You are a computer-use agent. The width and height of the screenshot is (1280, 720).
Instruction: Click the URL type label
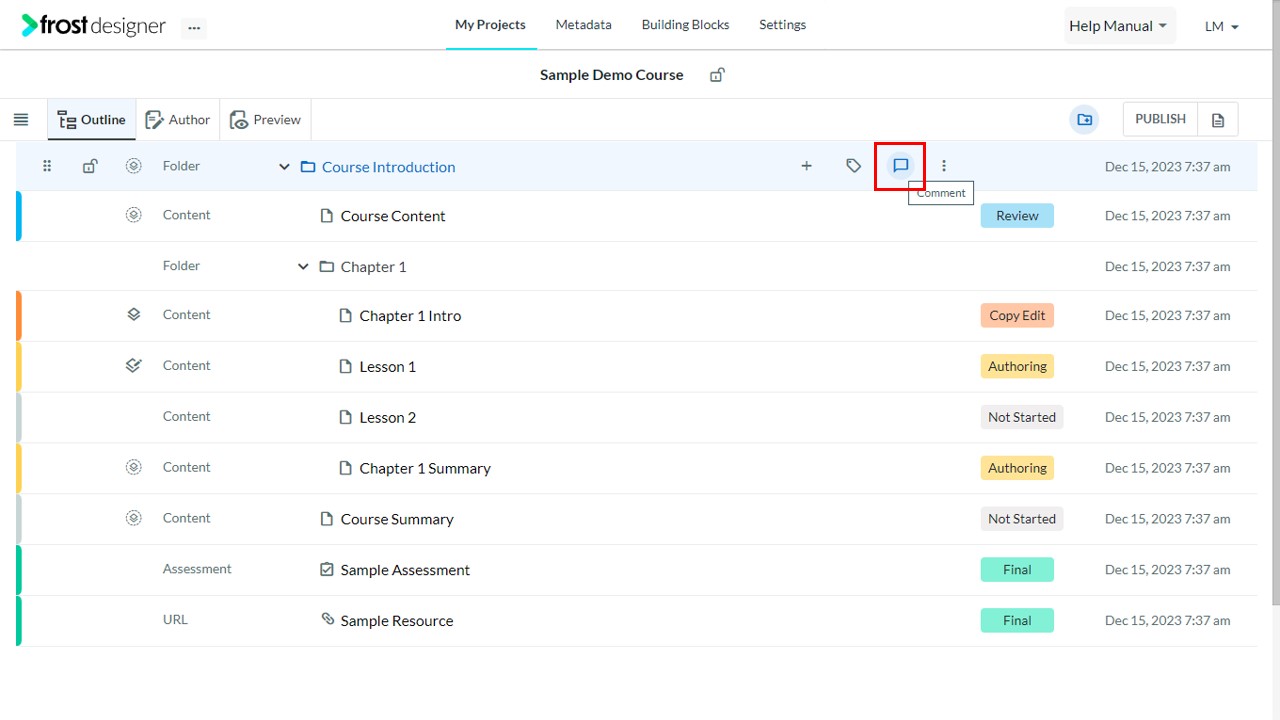click(x=175, y=620)
